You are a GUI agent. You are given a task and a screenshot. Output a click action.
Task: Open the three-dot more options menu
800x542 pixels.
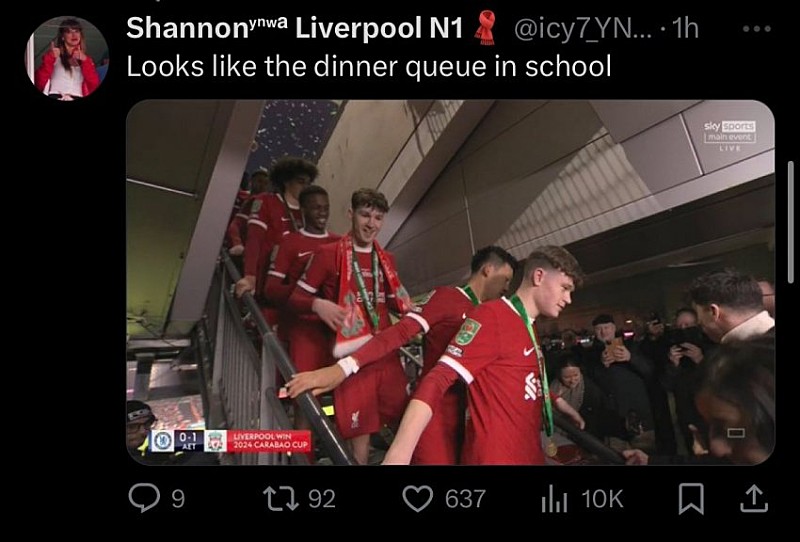tap(757, 29)
